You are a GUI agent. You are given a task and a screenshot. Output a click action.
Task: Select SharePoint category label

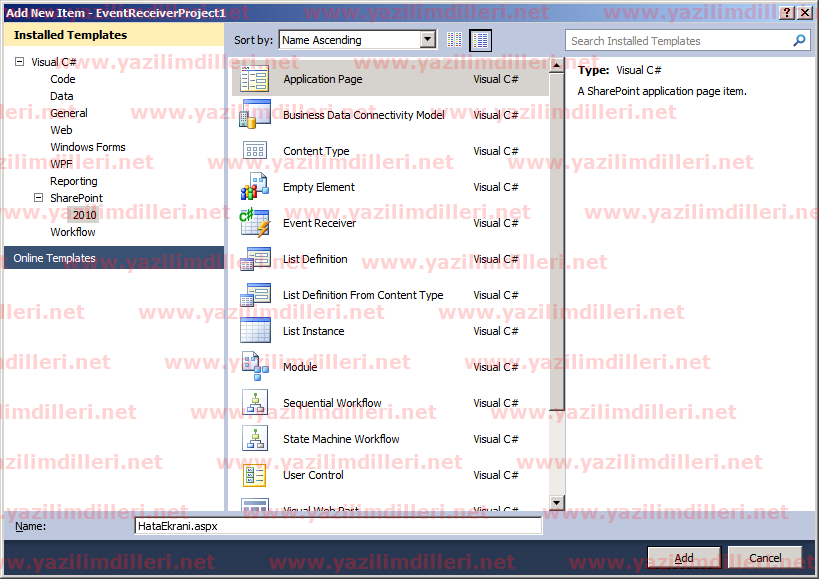coord(76,198)
